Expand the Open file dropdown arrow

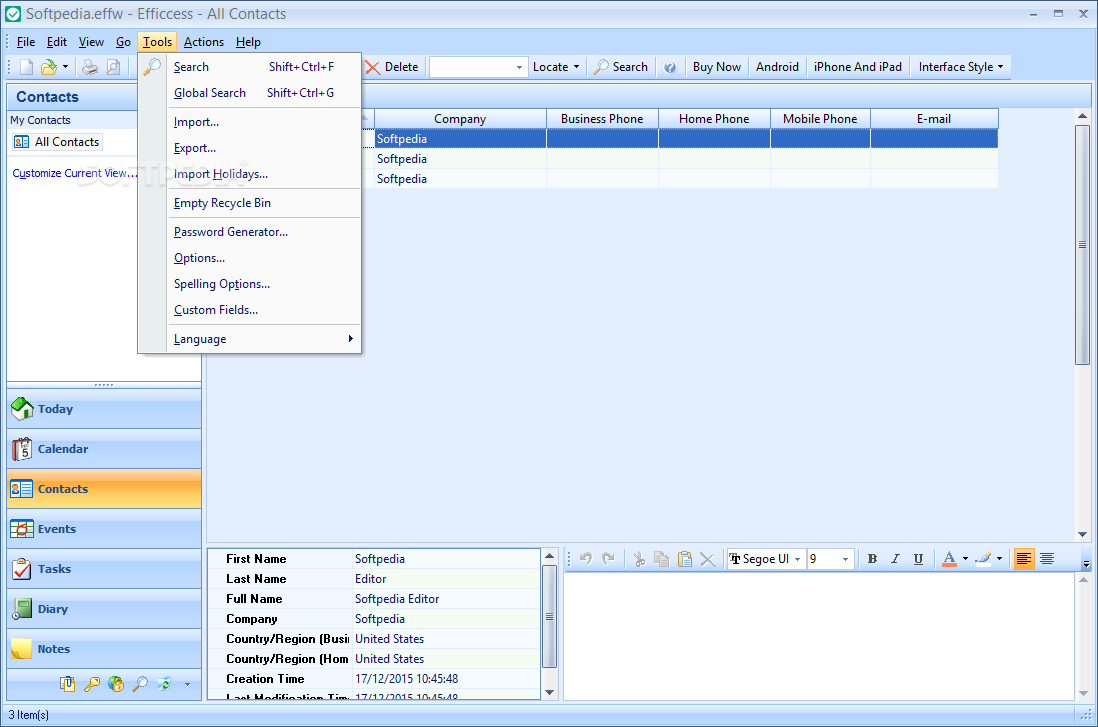pos(65,67)
